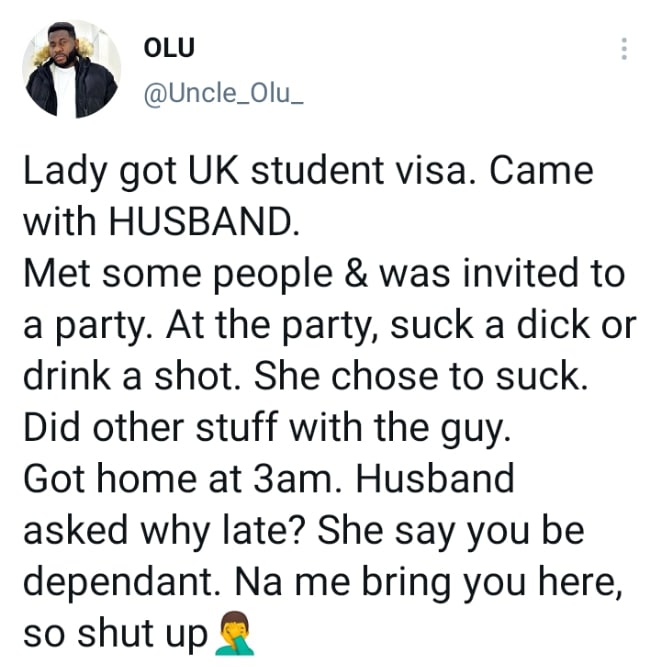Viewport: 661px width, 667px height.
Task: Click the OLU display name
Action: (169, 48)
